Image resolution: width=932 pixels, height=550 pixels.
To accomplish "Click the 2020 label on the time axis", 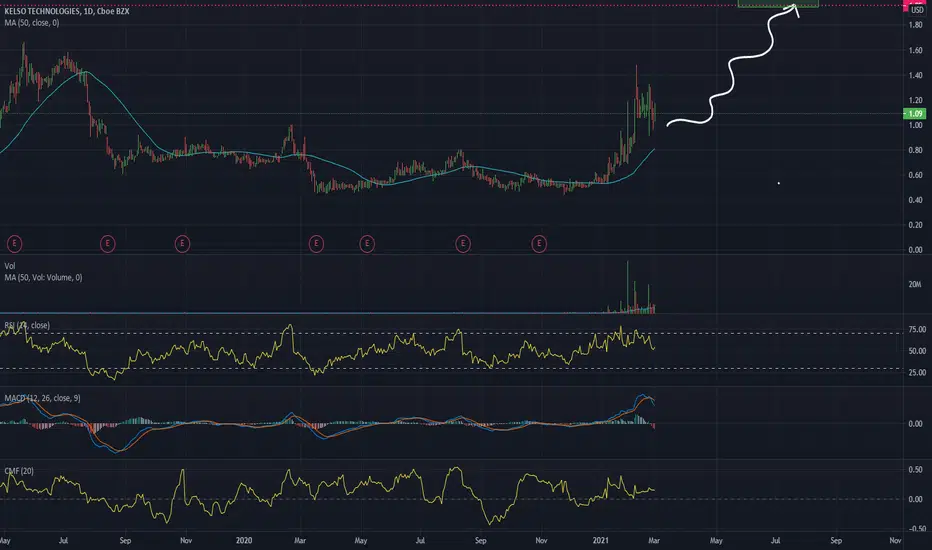I will coord(244,540).
